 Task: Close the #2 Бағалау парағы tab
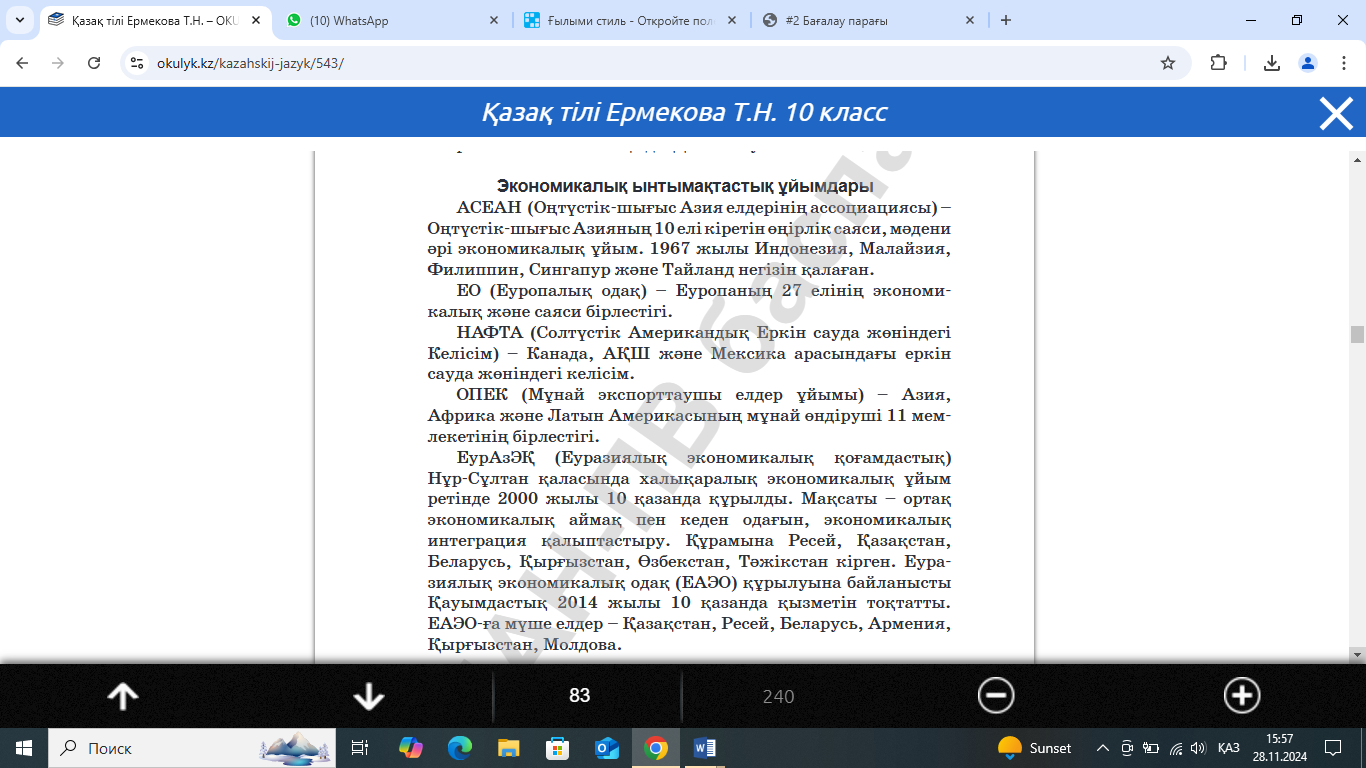968,20
